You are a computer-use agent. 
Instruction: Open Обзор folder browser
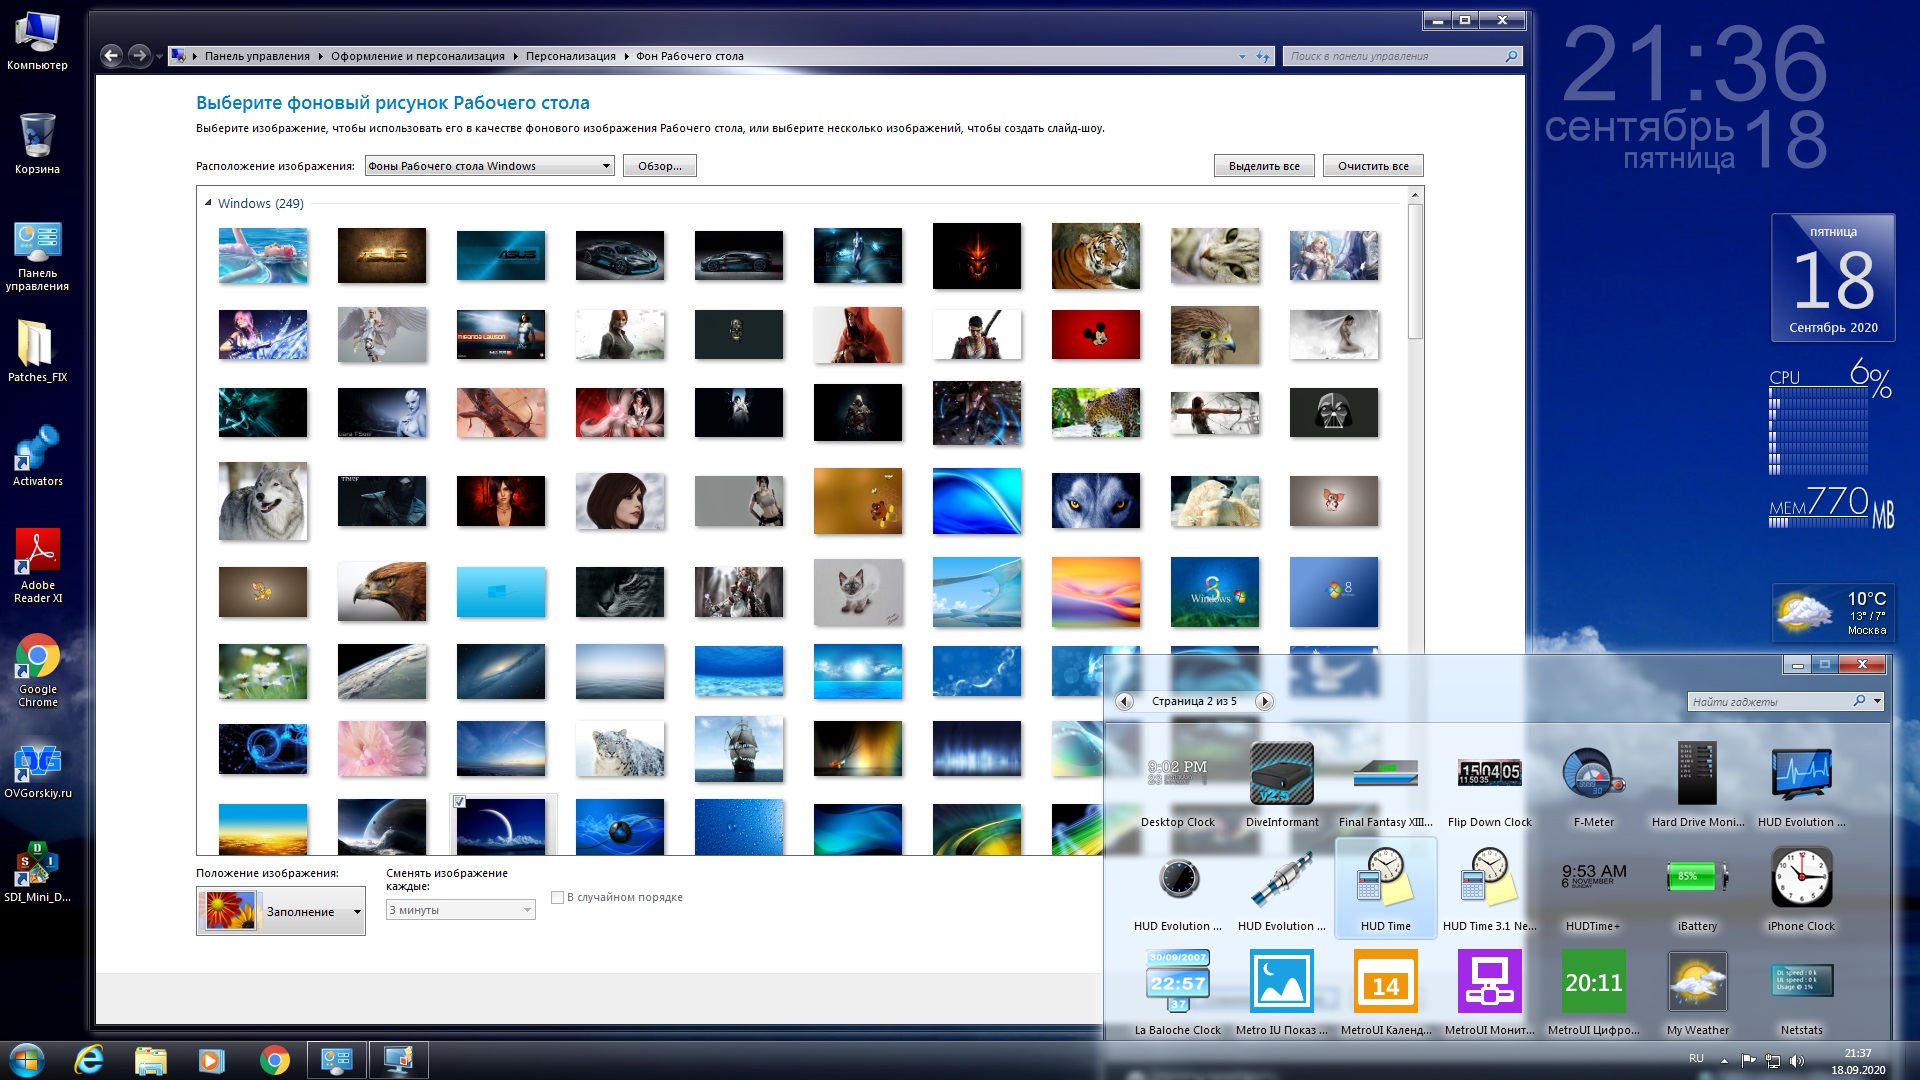coord(657,166)
